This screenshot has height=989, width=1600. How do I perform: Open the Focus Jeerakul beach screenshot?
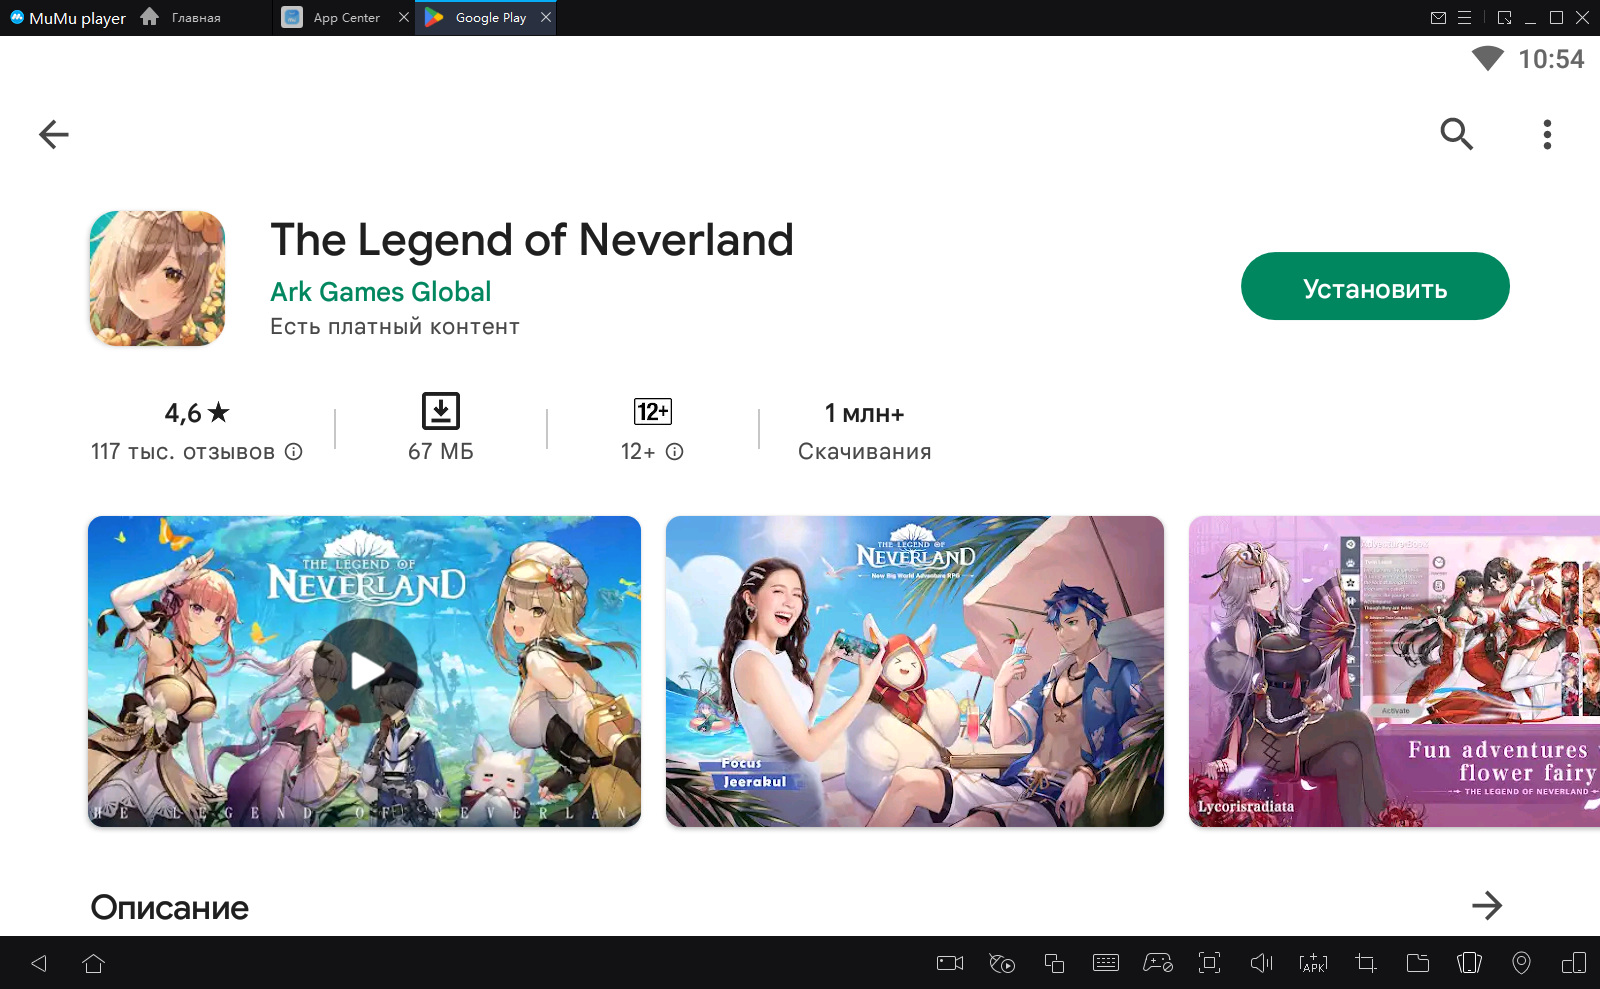pos(914,671)
